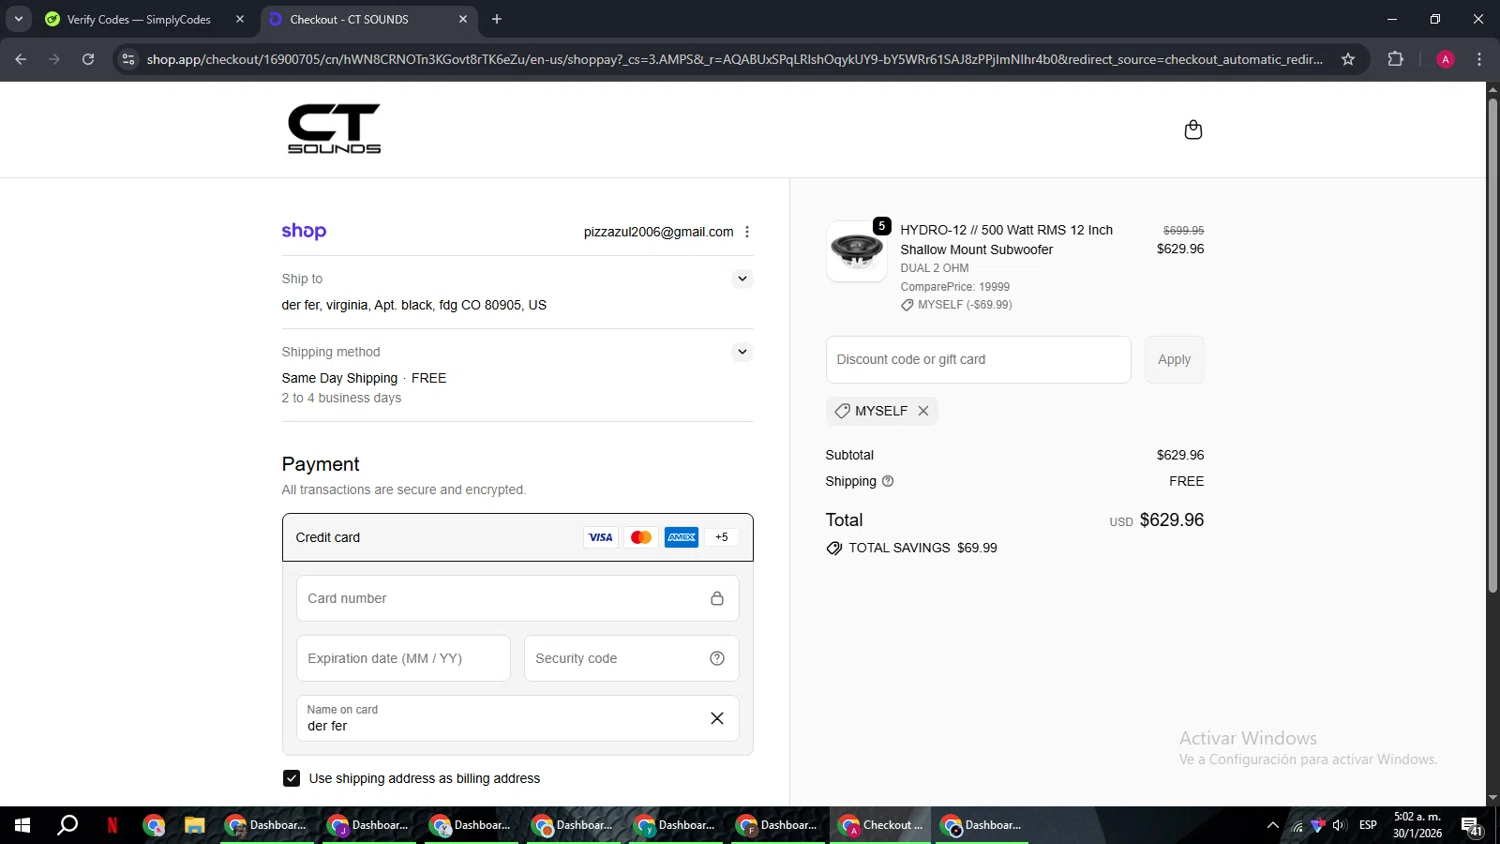1500x844 pixels.
Task: Open the tab search dropdown arrow
Action: click(x=18, y=19)
